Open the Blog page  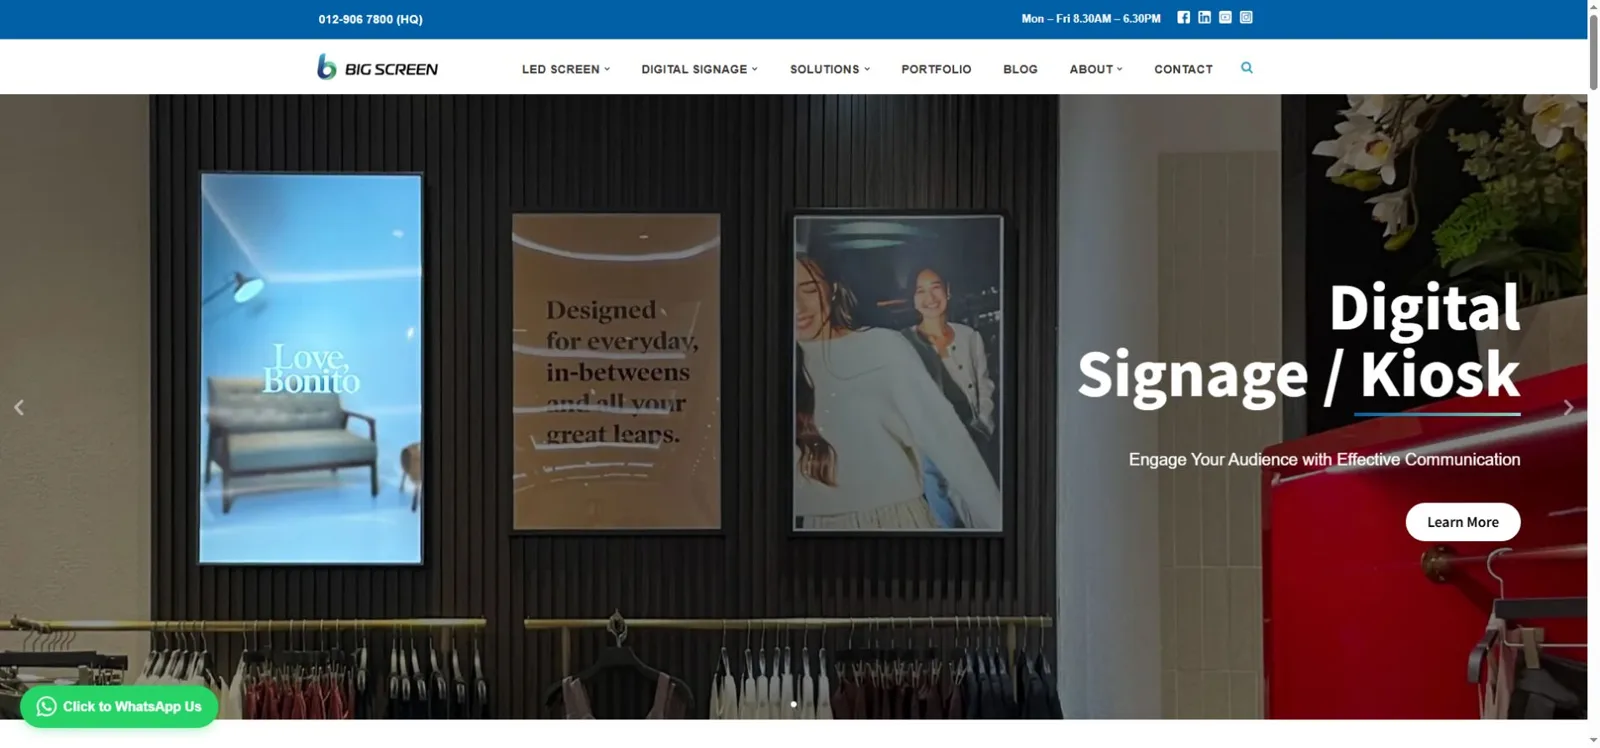[x=1020, y=69]
